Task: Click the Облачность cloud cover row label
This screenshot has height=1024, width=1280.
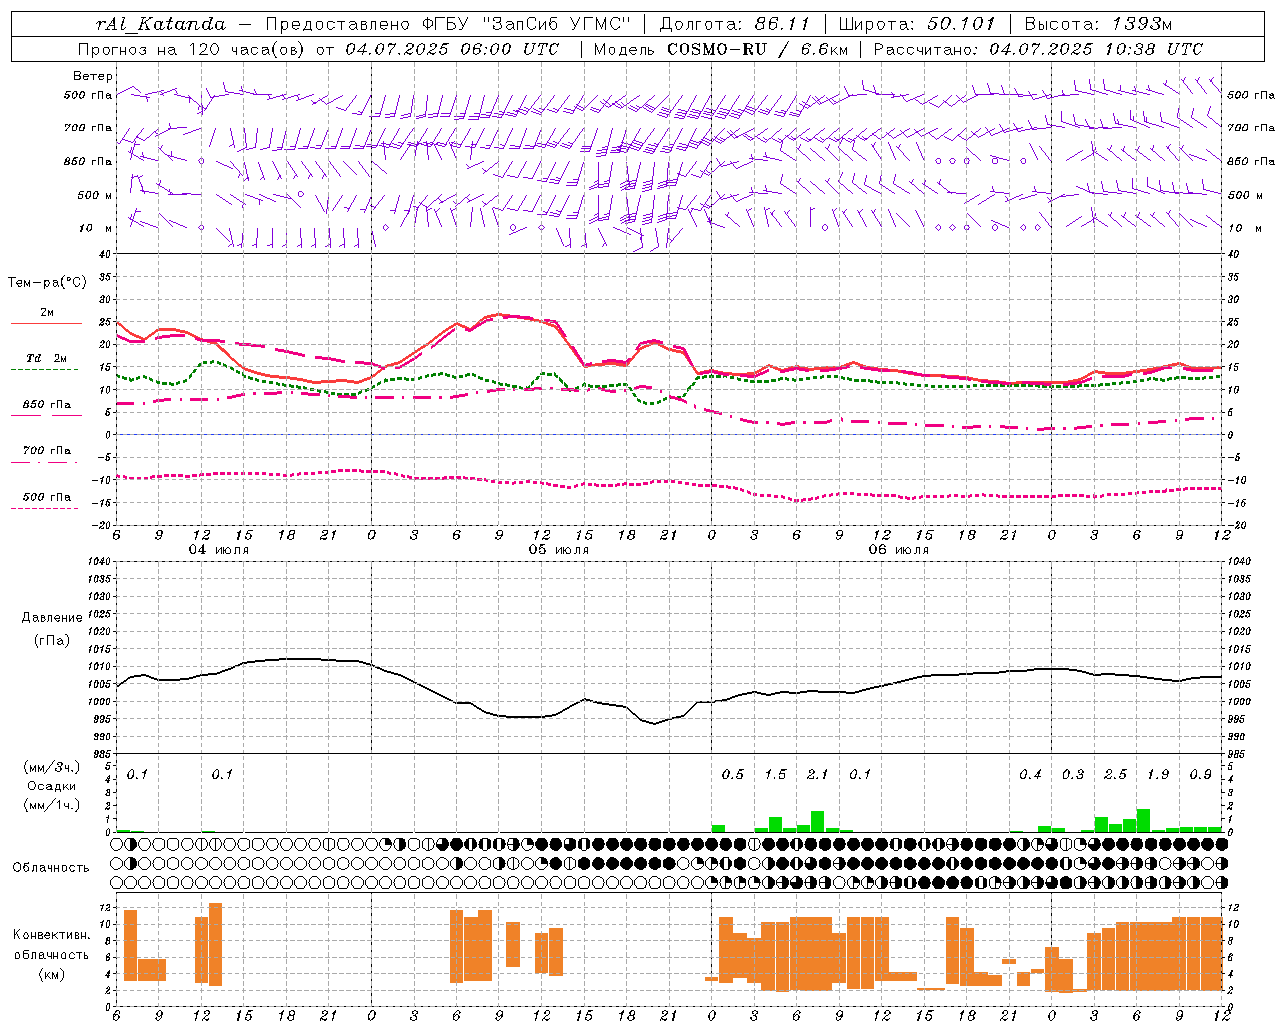Action: 51,868
